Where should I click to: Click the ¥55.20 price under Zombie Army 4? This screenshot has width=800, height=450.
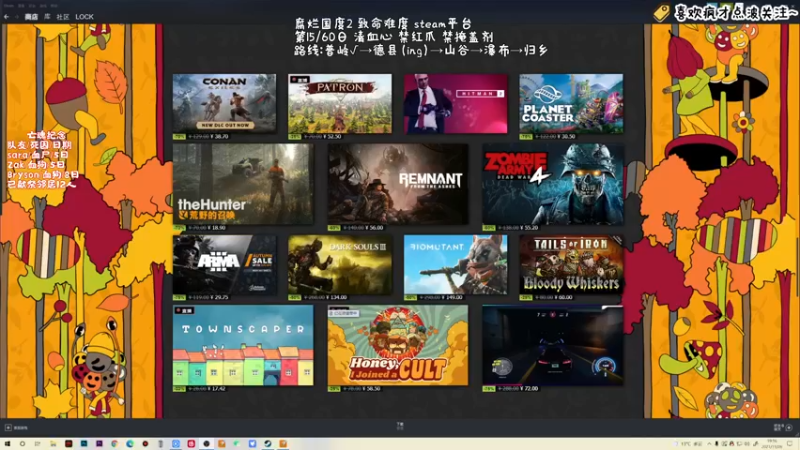tap(528, 228)
